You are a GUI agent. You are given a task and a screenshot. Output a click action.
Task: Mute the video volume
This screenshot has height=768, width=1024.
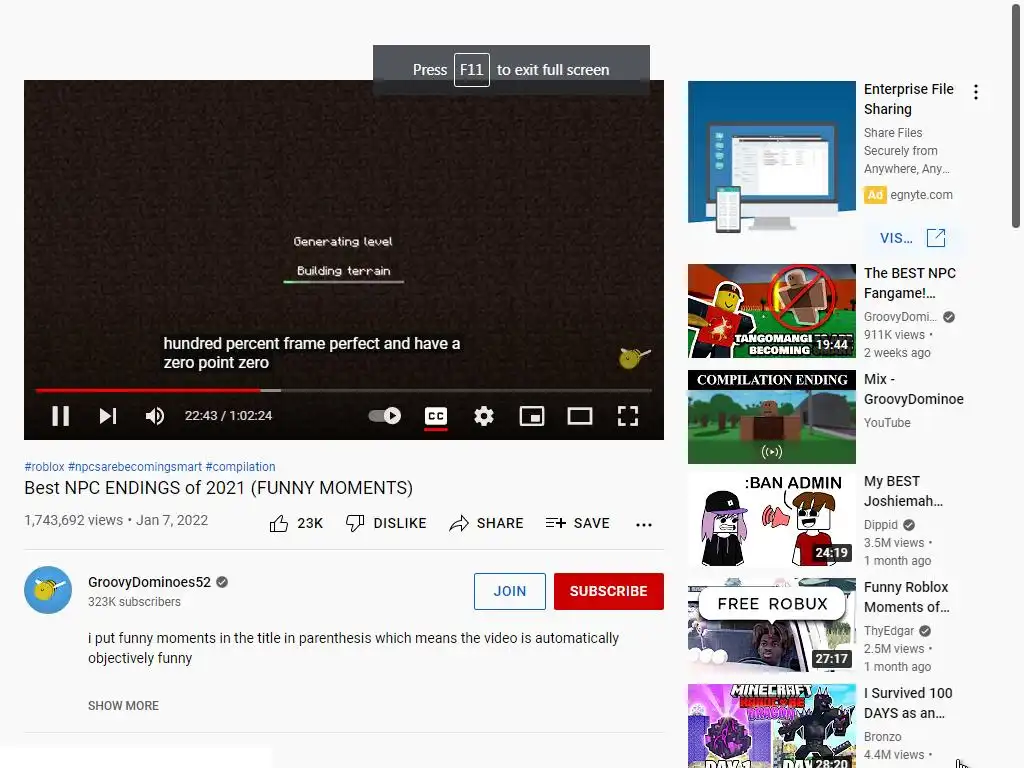pos(155,416)
